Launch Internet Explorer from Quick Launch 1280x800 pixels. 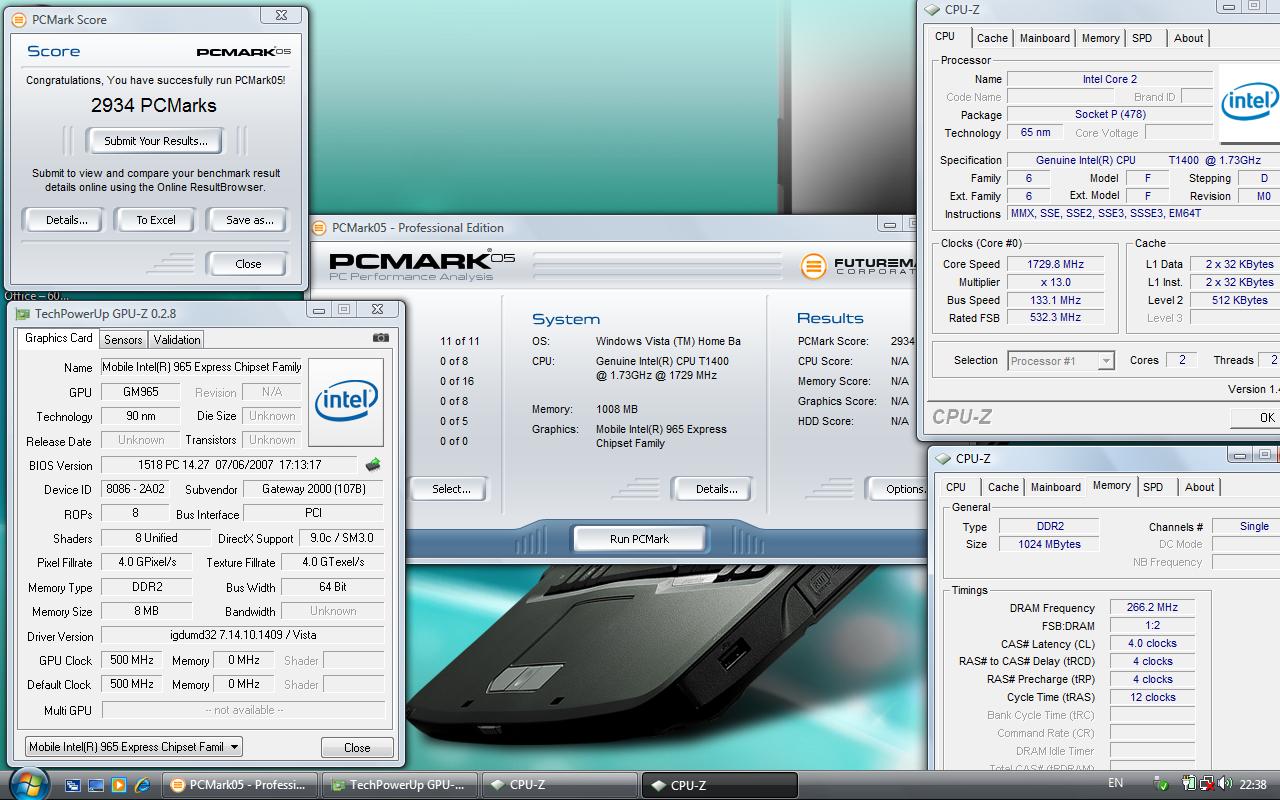tap(142, 785)
